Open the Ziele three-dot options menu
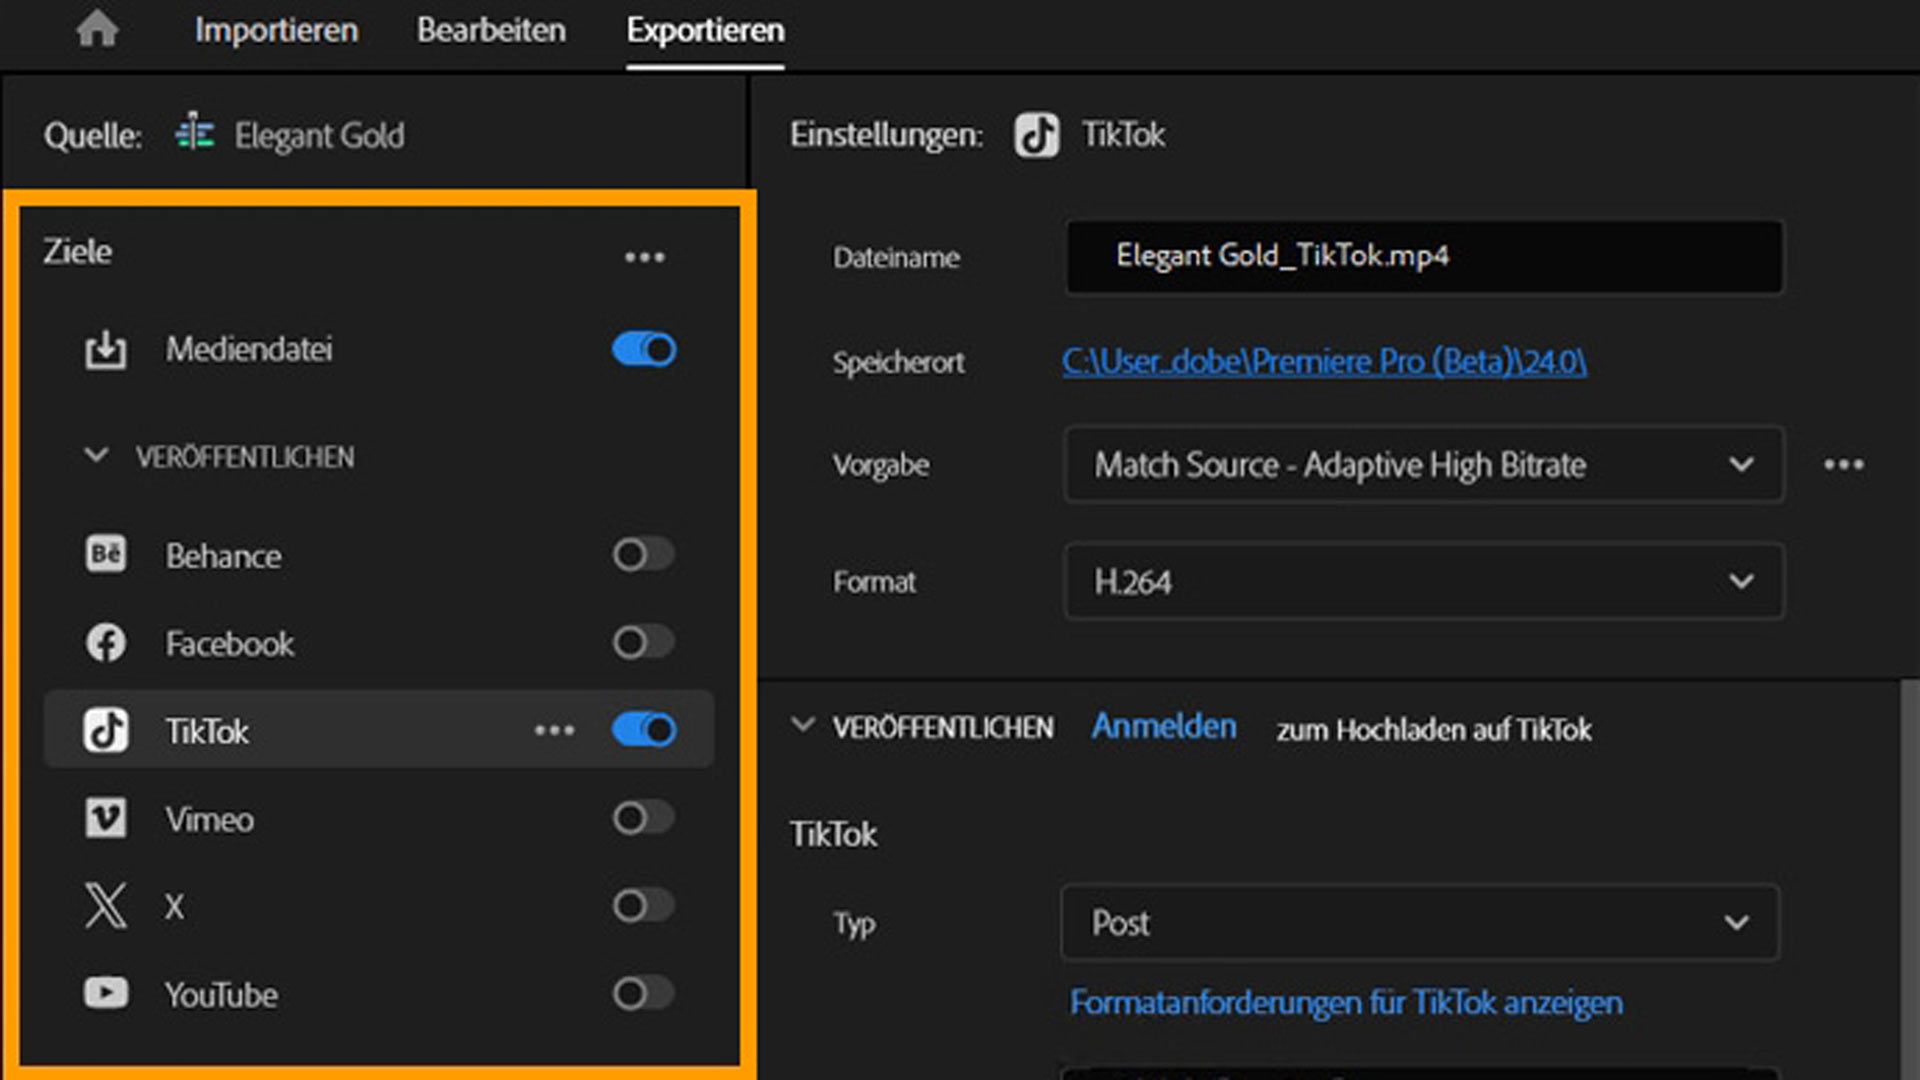1920x1080 pixels. [644, 257]
